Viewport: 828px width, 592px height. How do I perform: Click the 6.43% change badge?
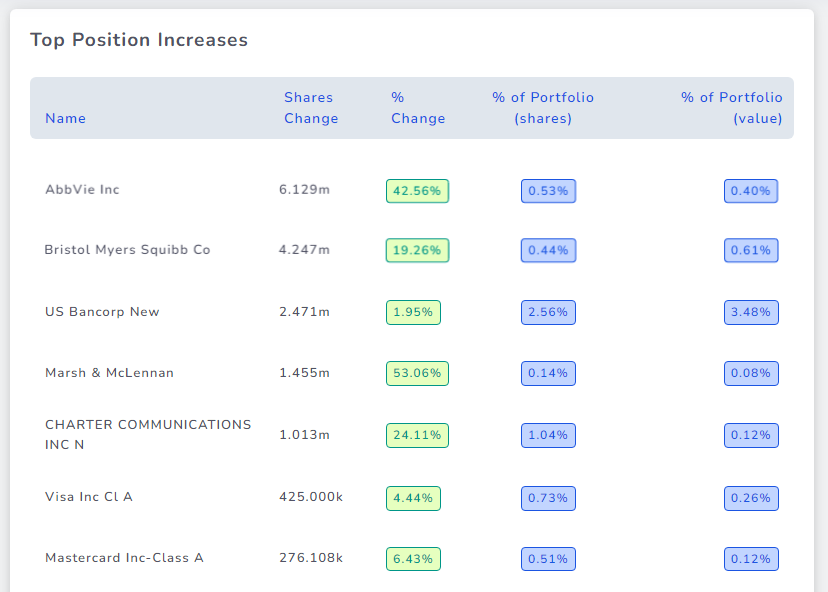413,559
